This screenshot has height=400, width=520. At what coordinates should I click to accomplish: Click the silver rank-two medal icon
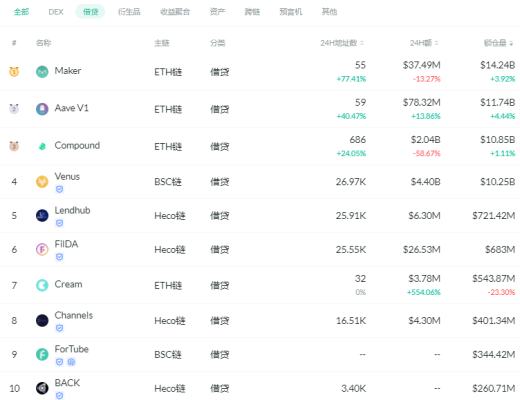click(x=14, y=109)
